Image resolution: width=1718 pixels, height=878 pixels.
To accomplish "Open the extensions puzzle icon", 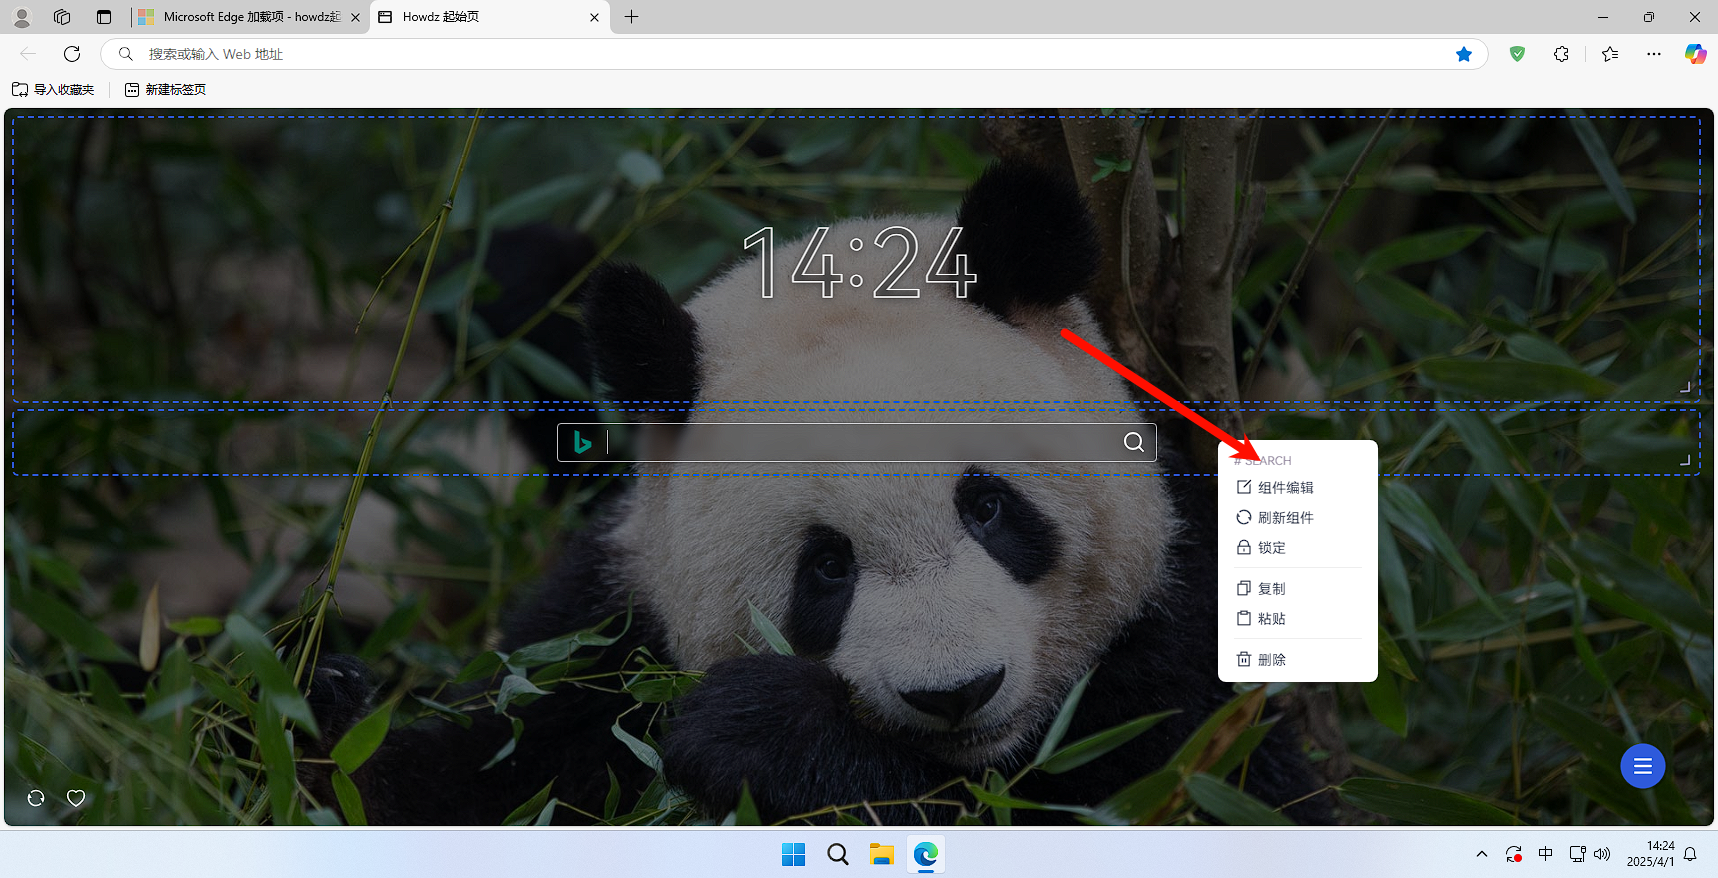I will [x=1561, y=54].
